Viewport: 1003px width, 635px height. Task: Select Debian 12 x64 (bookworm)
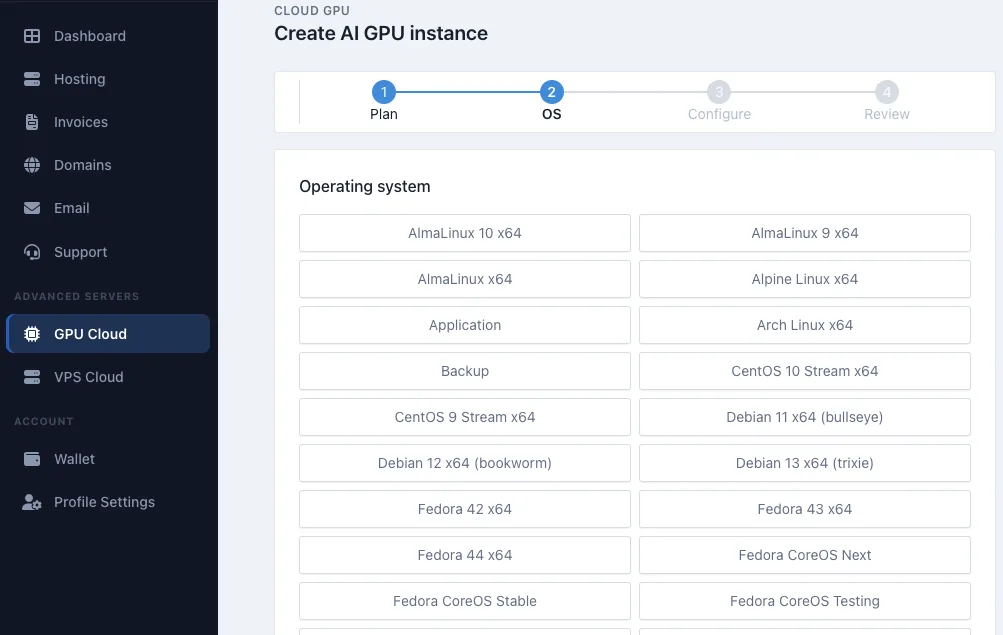tap(465, 463)
